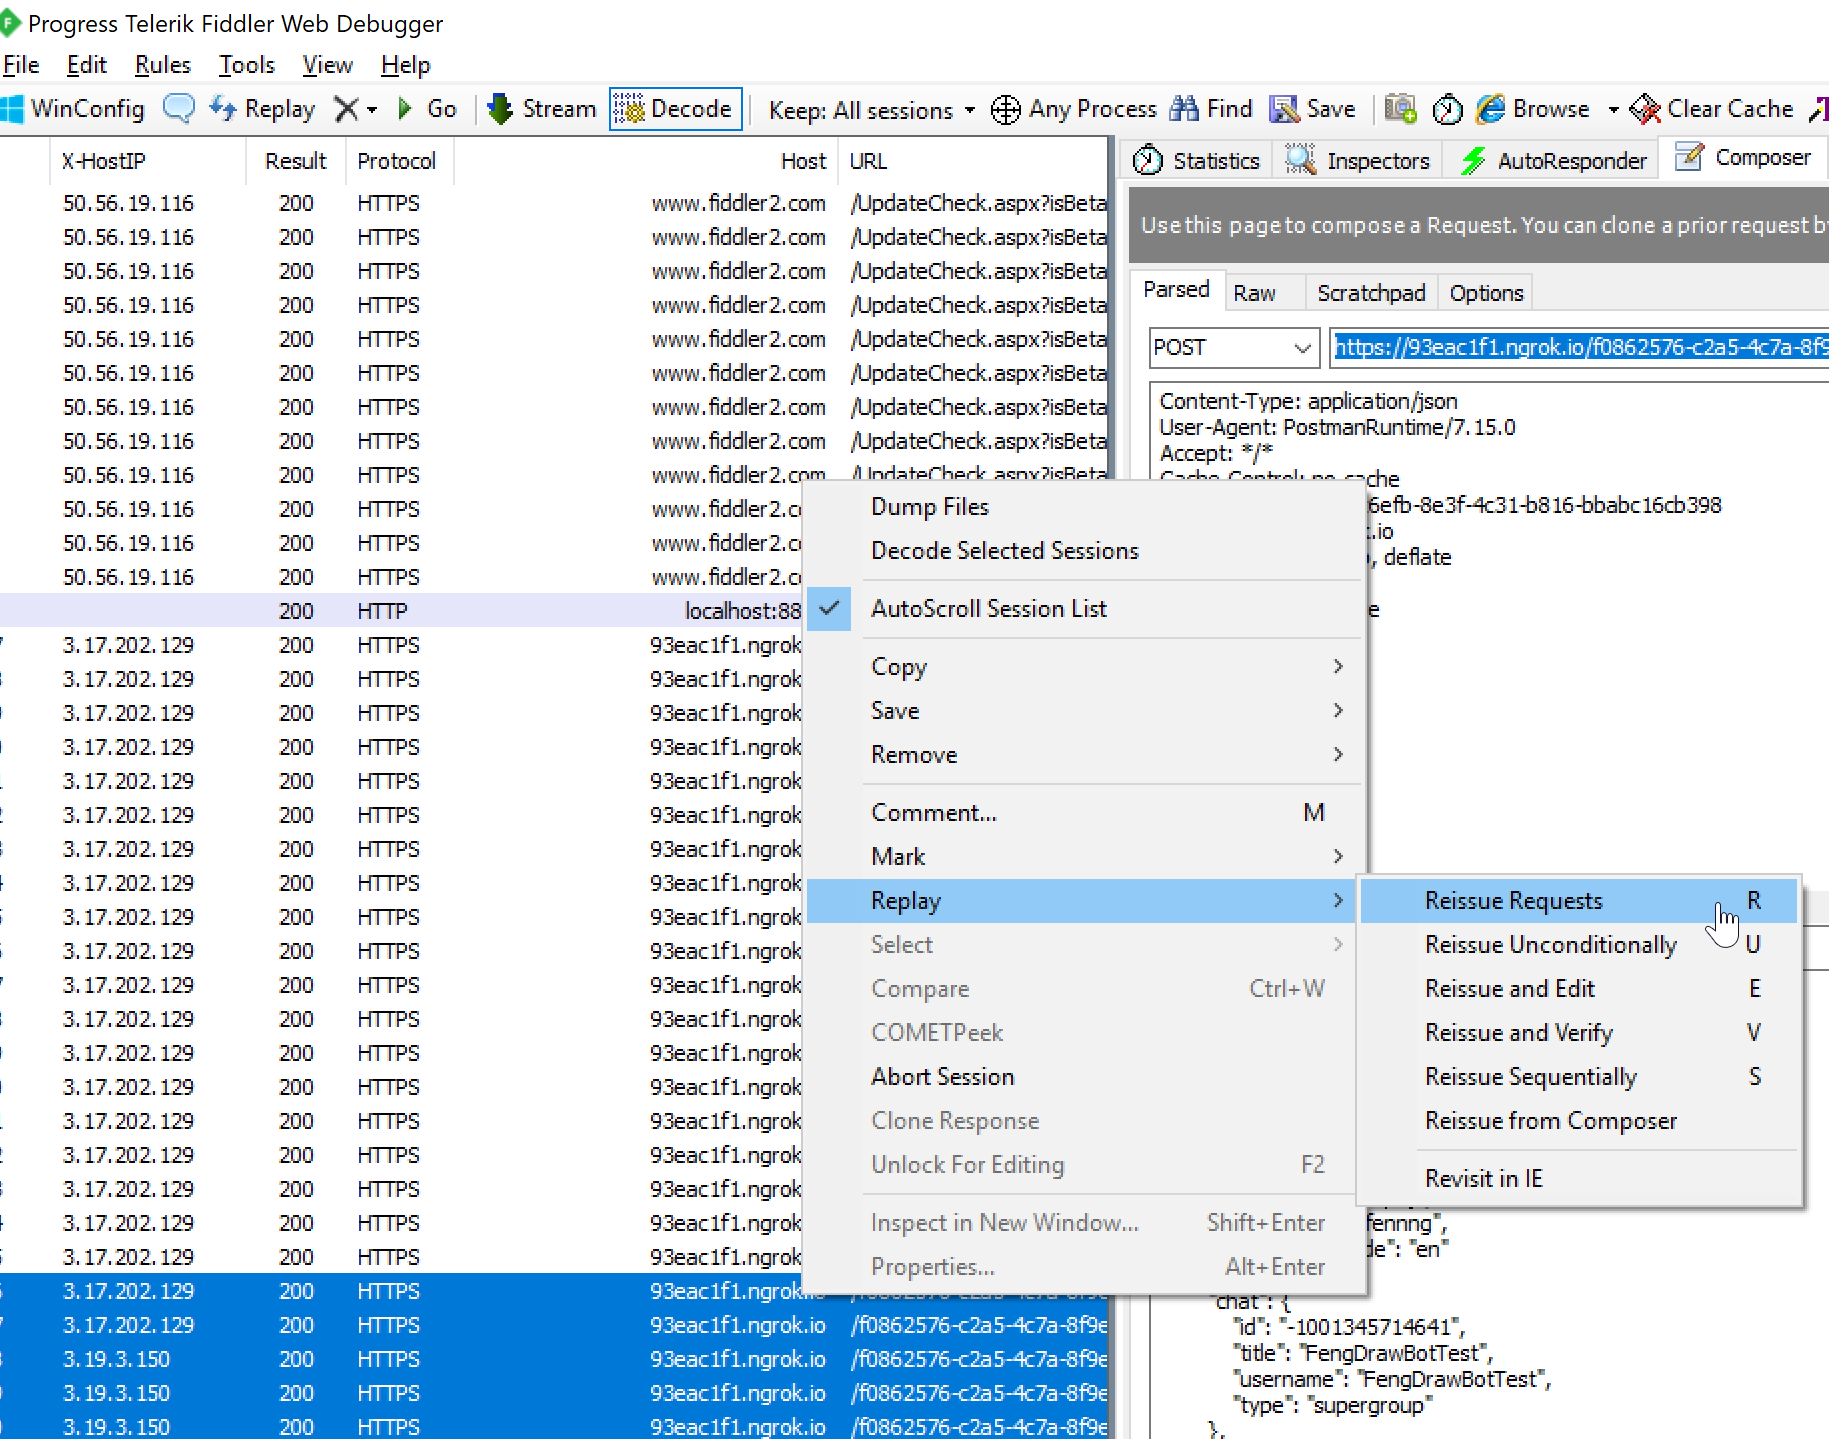Choose Decode Selected Sessions menu entry

1084,551
